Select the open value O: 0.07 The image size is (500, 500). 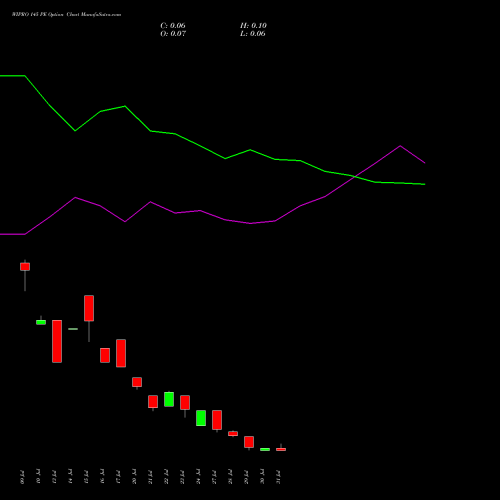pos(173,34)
